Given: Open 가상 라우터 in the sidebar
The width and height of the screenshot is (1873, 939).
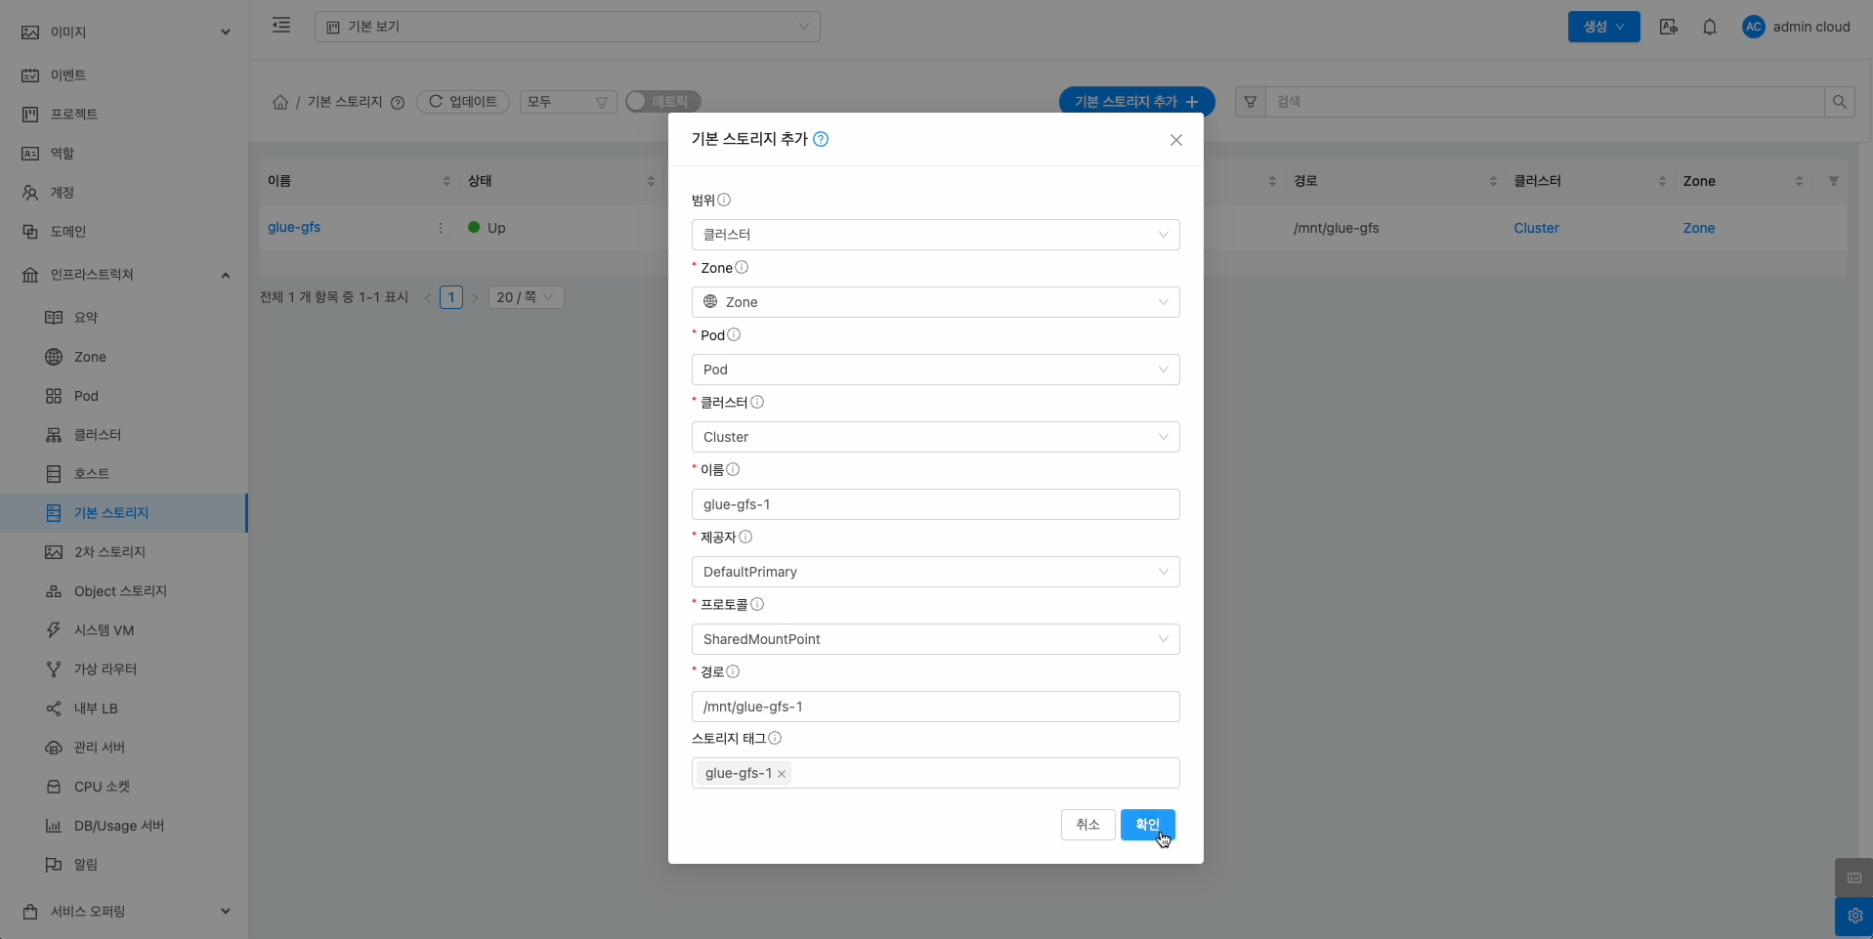Looking at the screenshot, I should [x=124, y=669].
